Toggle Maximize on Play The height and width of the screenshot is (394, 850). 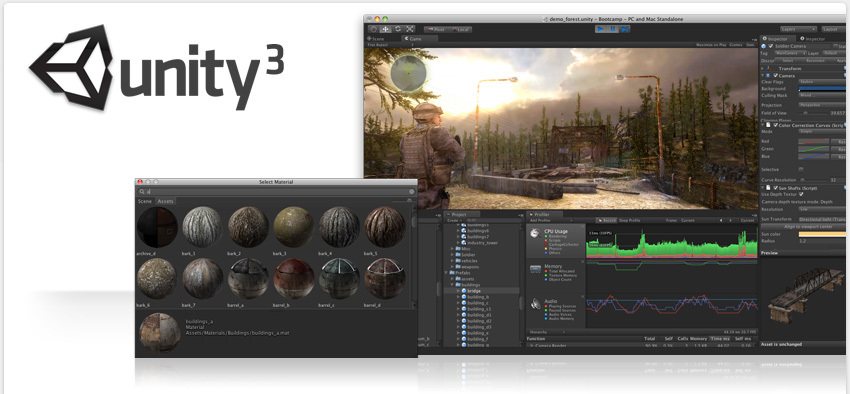(x=711, y=45)
